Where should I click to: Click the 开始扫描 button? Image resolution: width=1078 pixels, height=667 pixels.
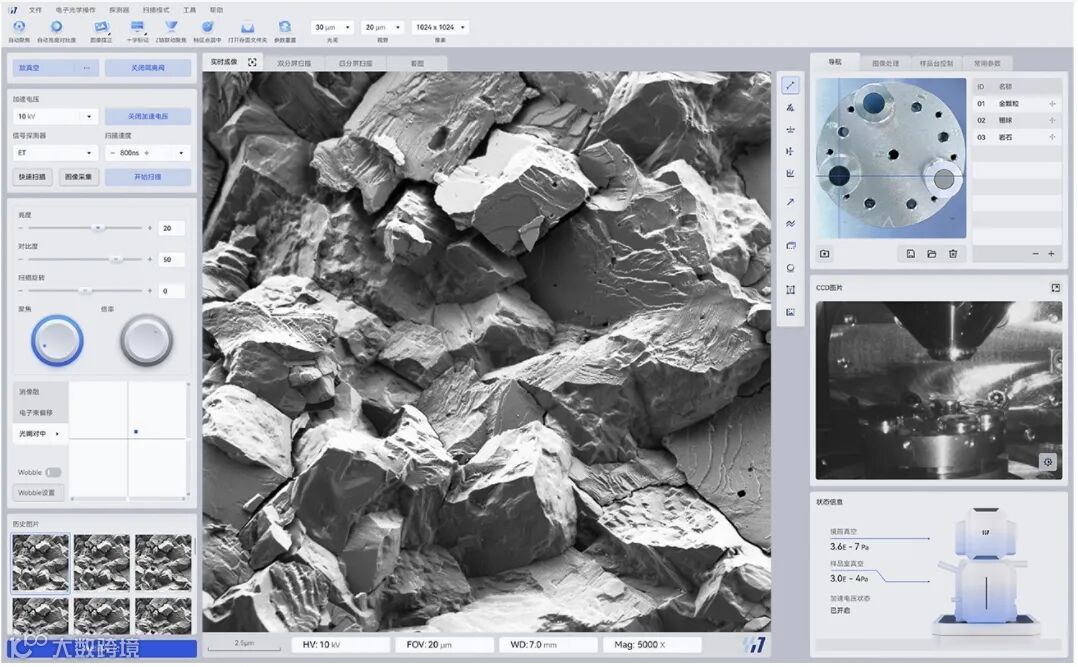(147, 177)
